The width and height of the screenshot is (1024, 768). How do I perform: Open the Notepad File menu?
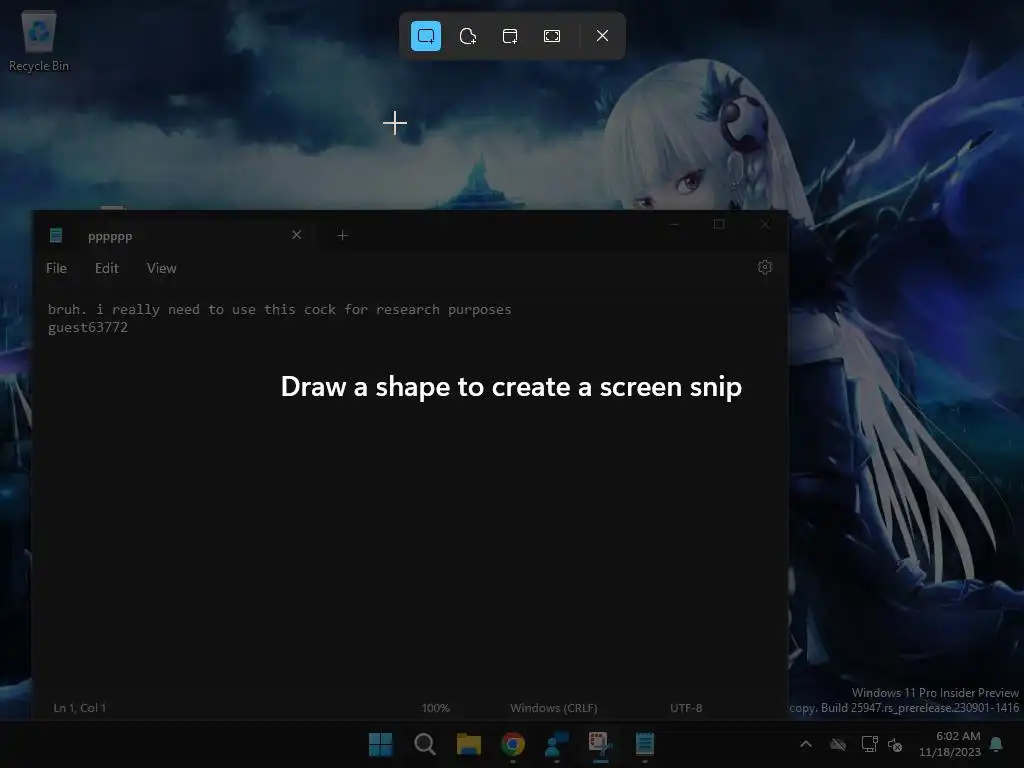[56, 268]
